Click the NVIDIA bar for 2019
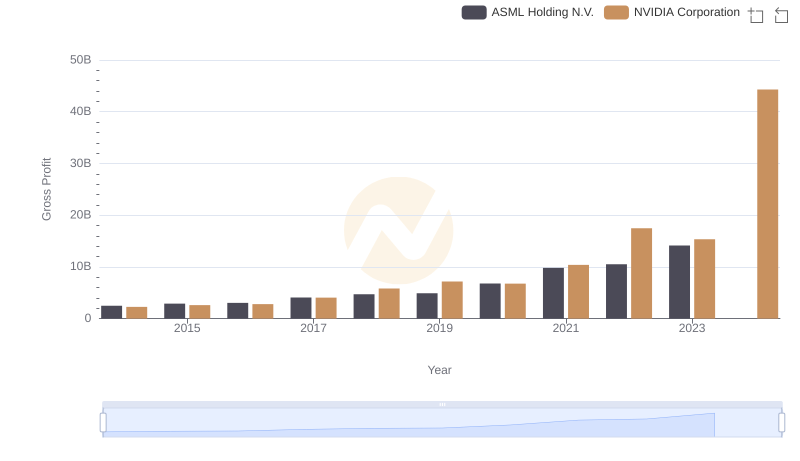This screenshot has height=461, width=800. [452, 300]
